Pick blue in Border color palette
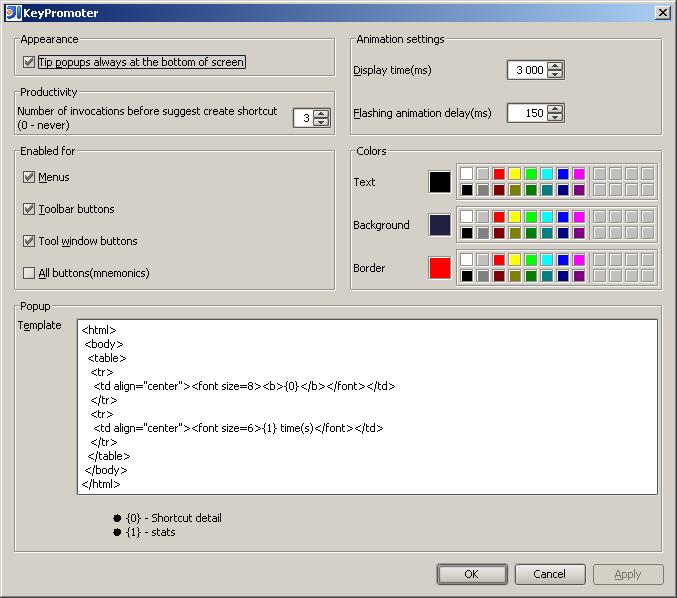Screen dimensions: 677x598 click(x=563, y=260)
